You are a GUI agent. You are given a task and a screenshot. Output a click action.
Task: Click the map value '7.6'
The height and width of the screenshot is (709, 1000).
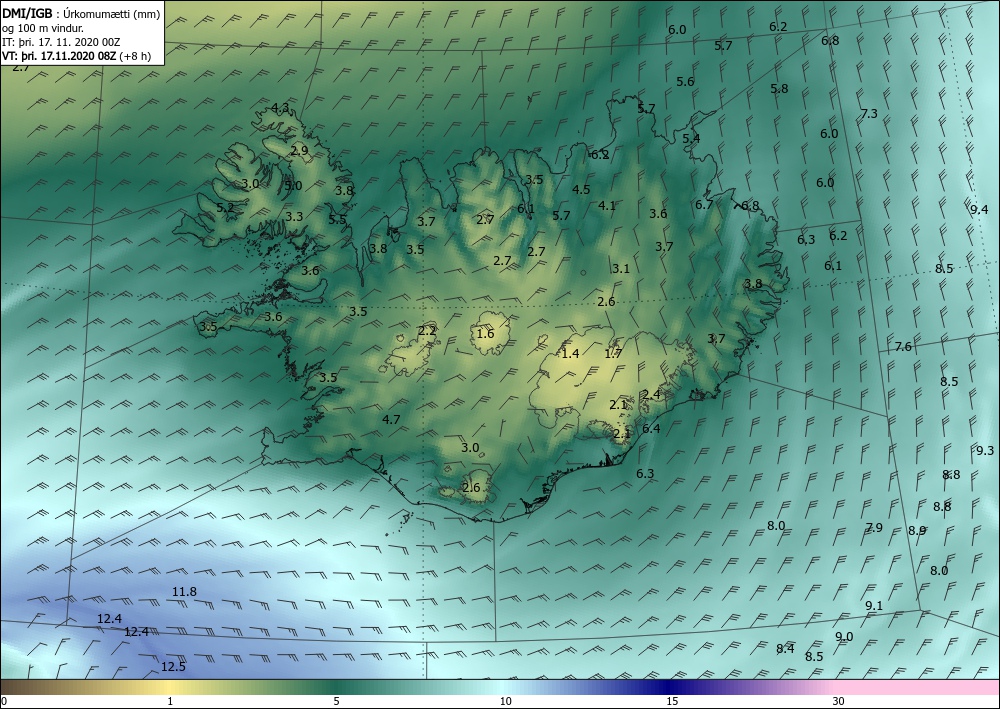point(903,347)
